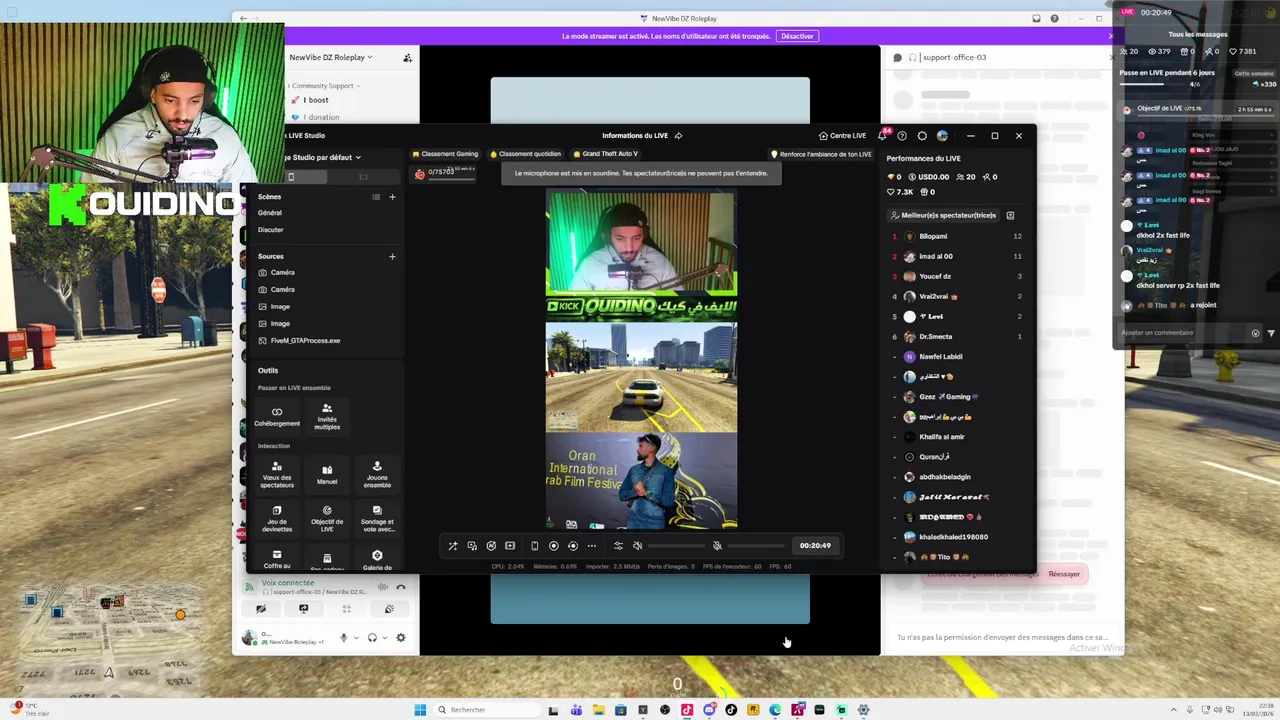The height and width of the screenshot is (720, 1280).
Task: Open Classement Gaming tab
Action: click(x=445, y=154)
